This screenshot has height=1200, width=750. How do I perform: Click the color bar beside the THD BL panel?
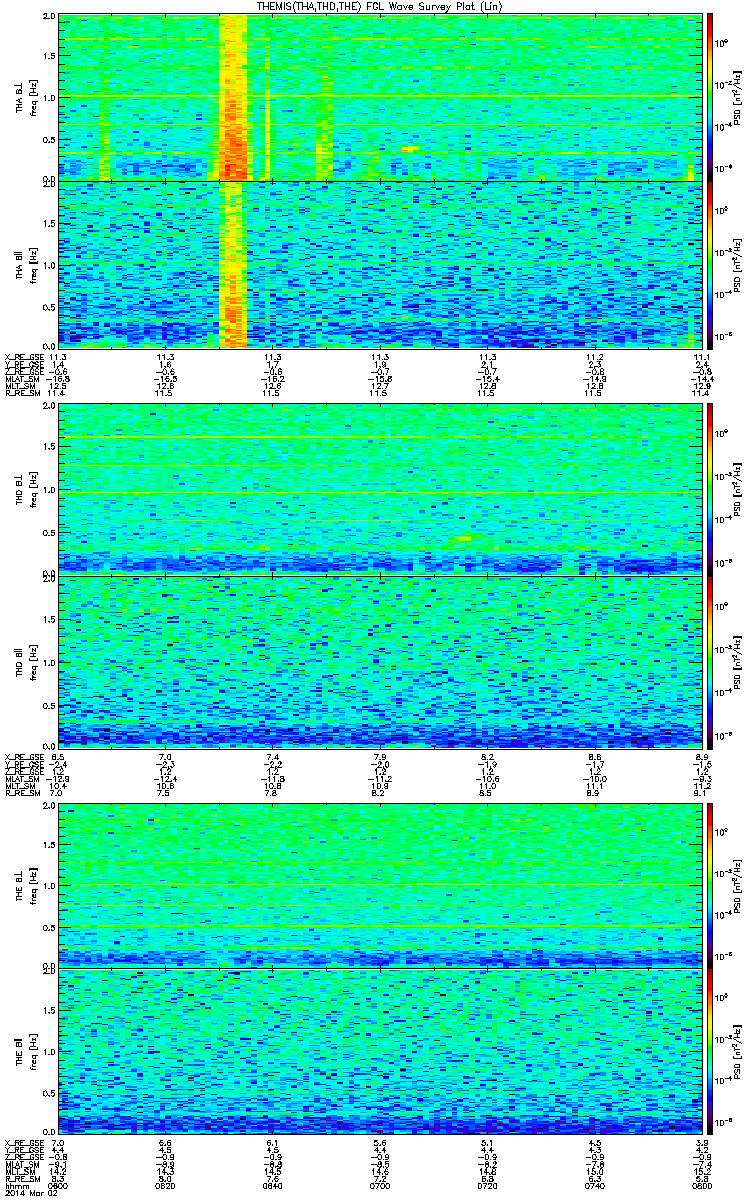pos(710,488)
